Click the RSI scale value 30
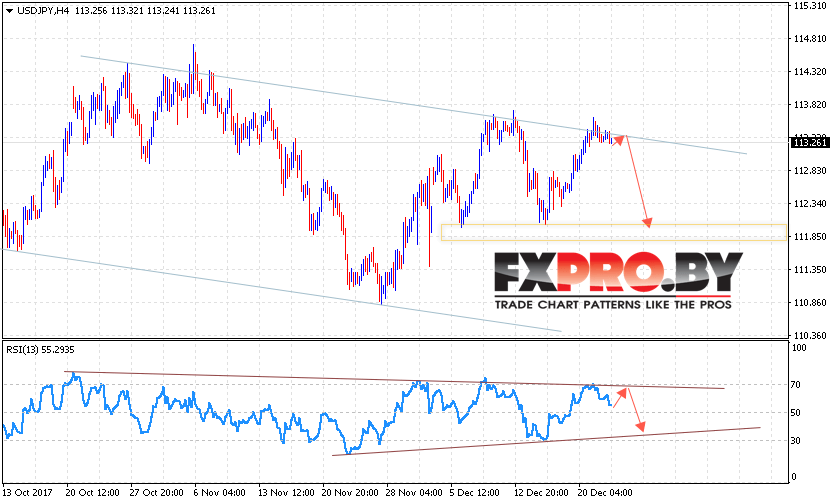Screen dimensions: 831x504 click(x=795, y=440)
